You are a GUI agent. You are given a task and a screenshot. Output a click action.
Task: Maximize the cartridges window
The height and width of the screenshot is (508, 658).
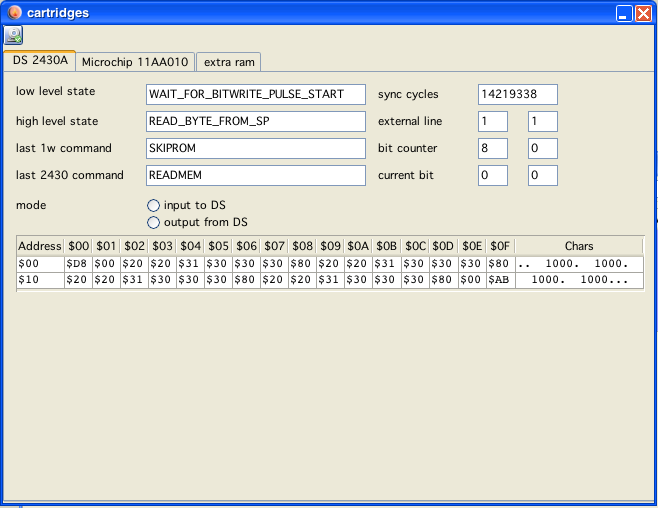coord(623,13)
